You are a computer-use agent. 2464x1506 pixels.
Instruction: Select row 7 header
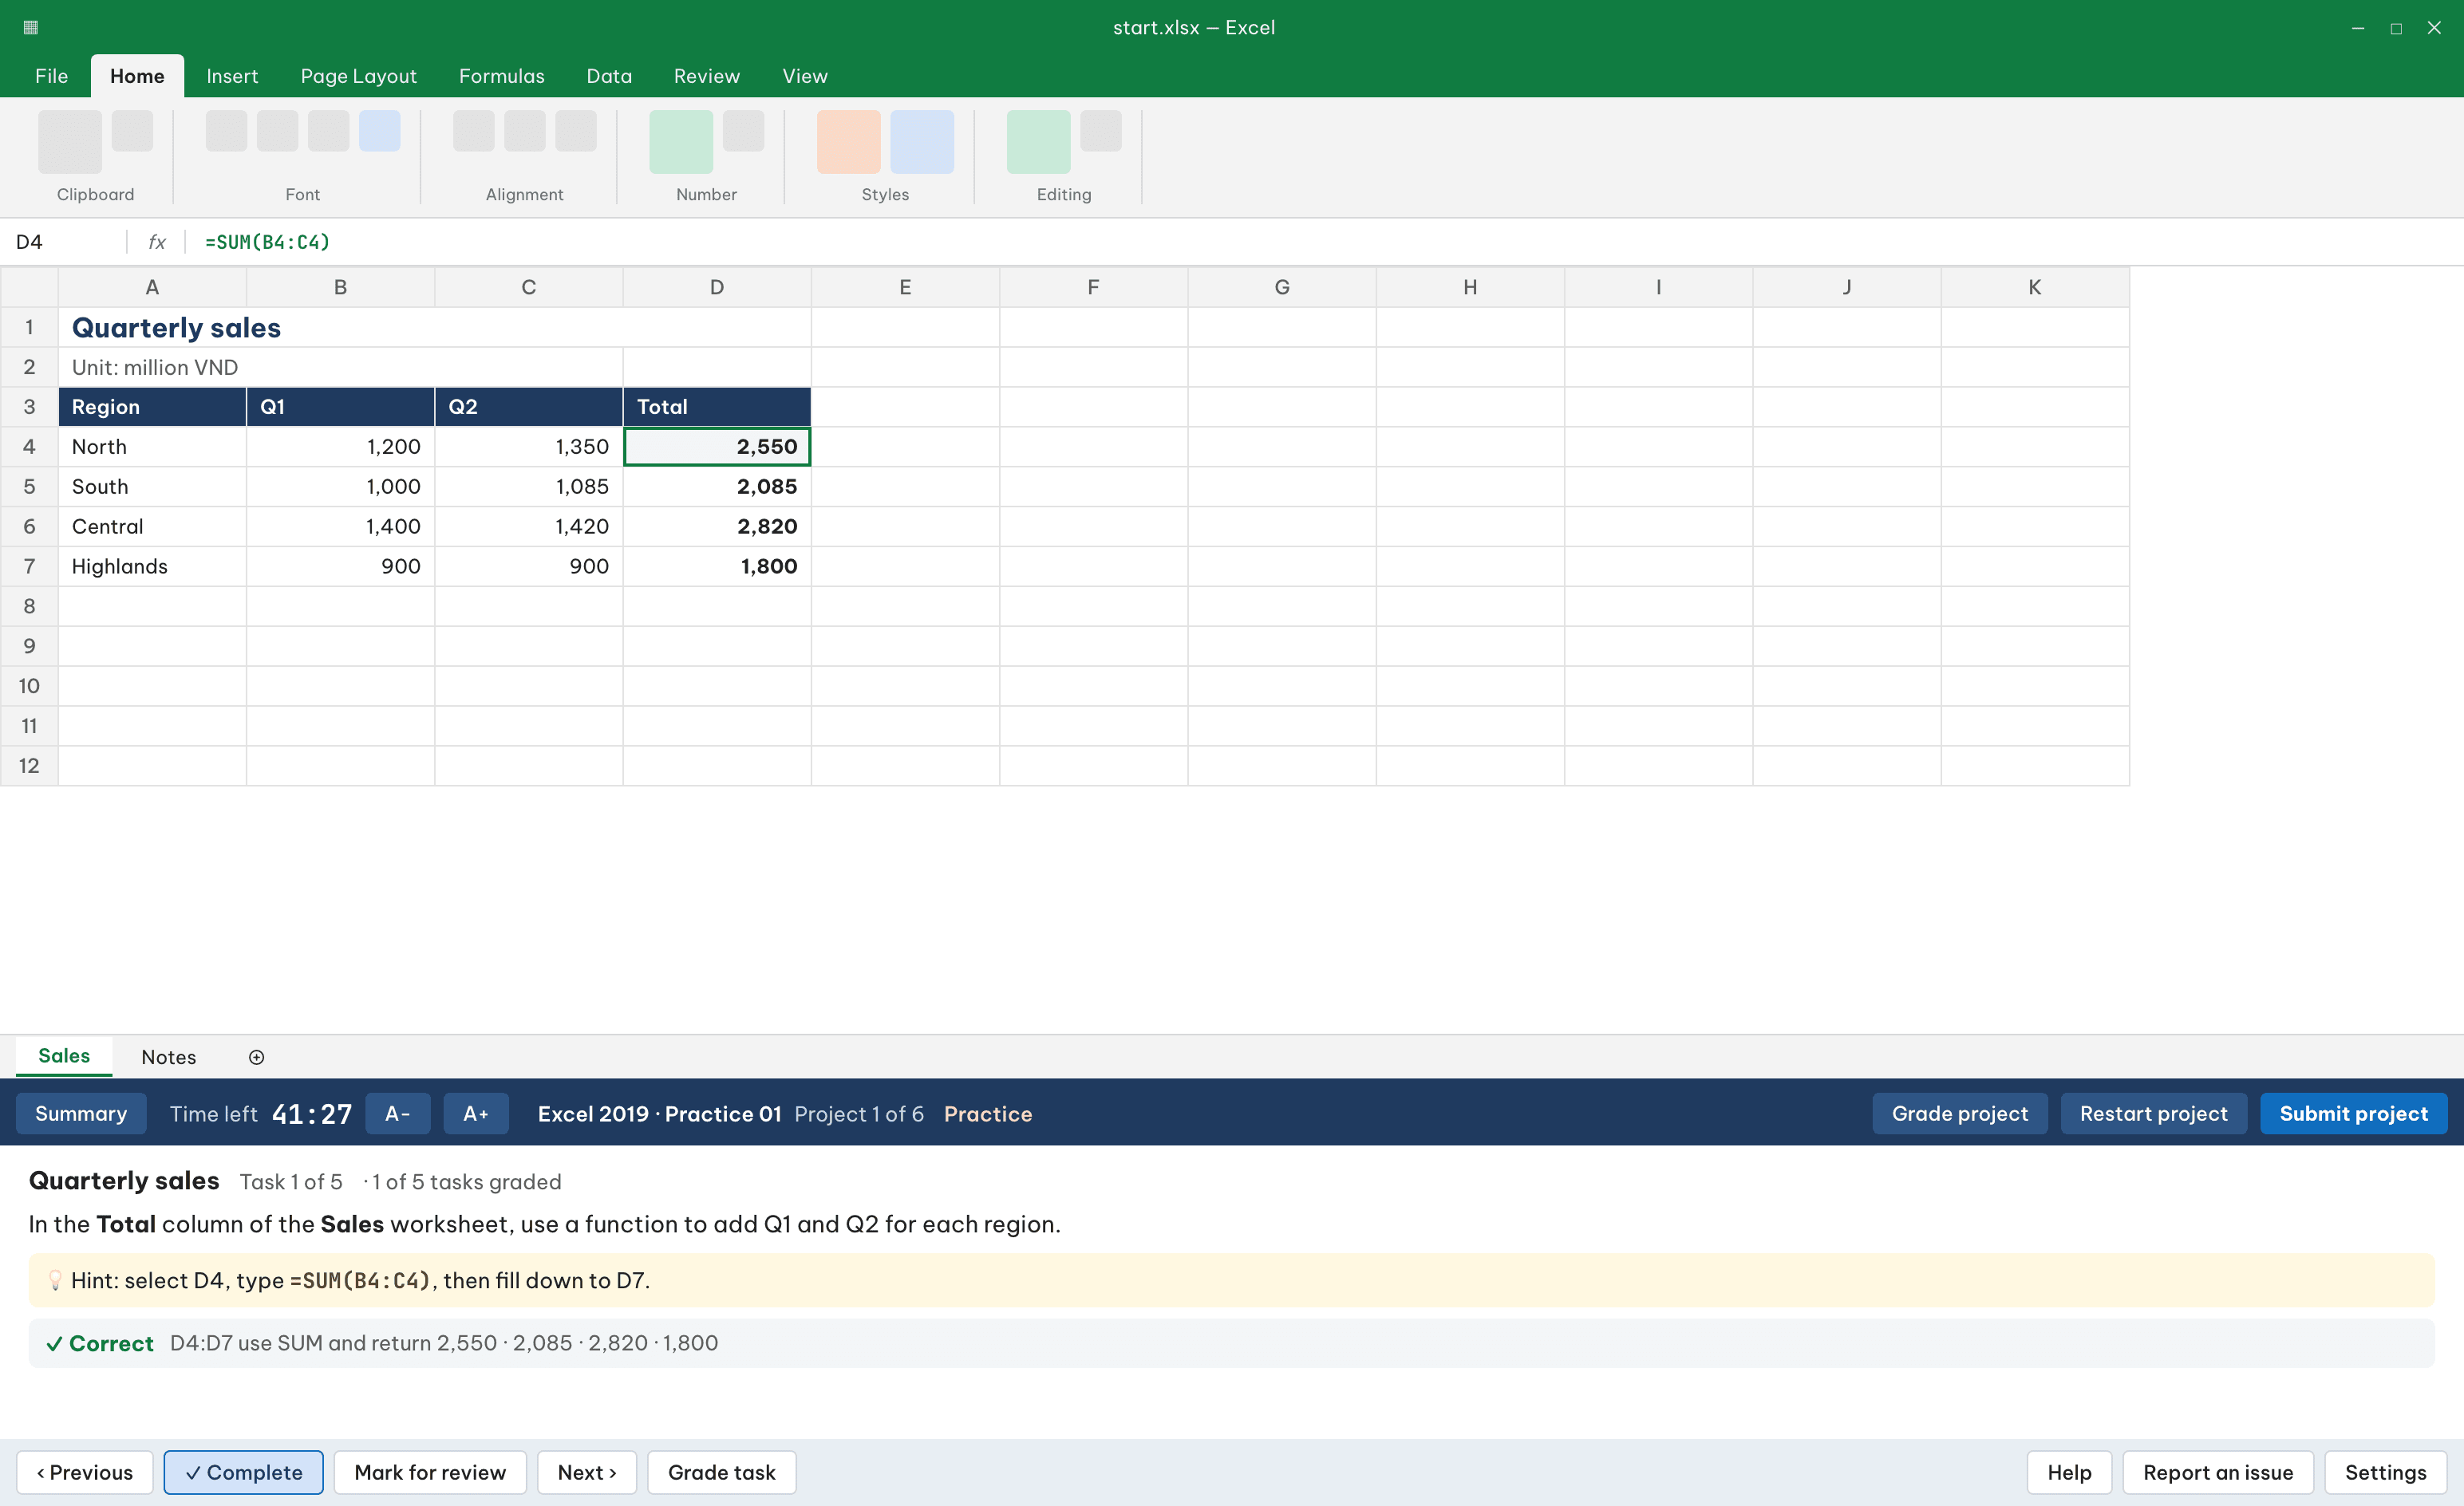coord(29,566)
